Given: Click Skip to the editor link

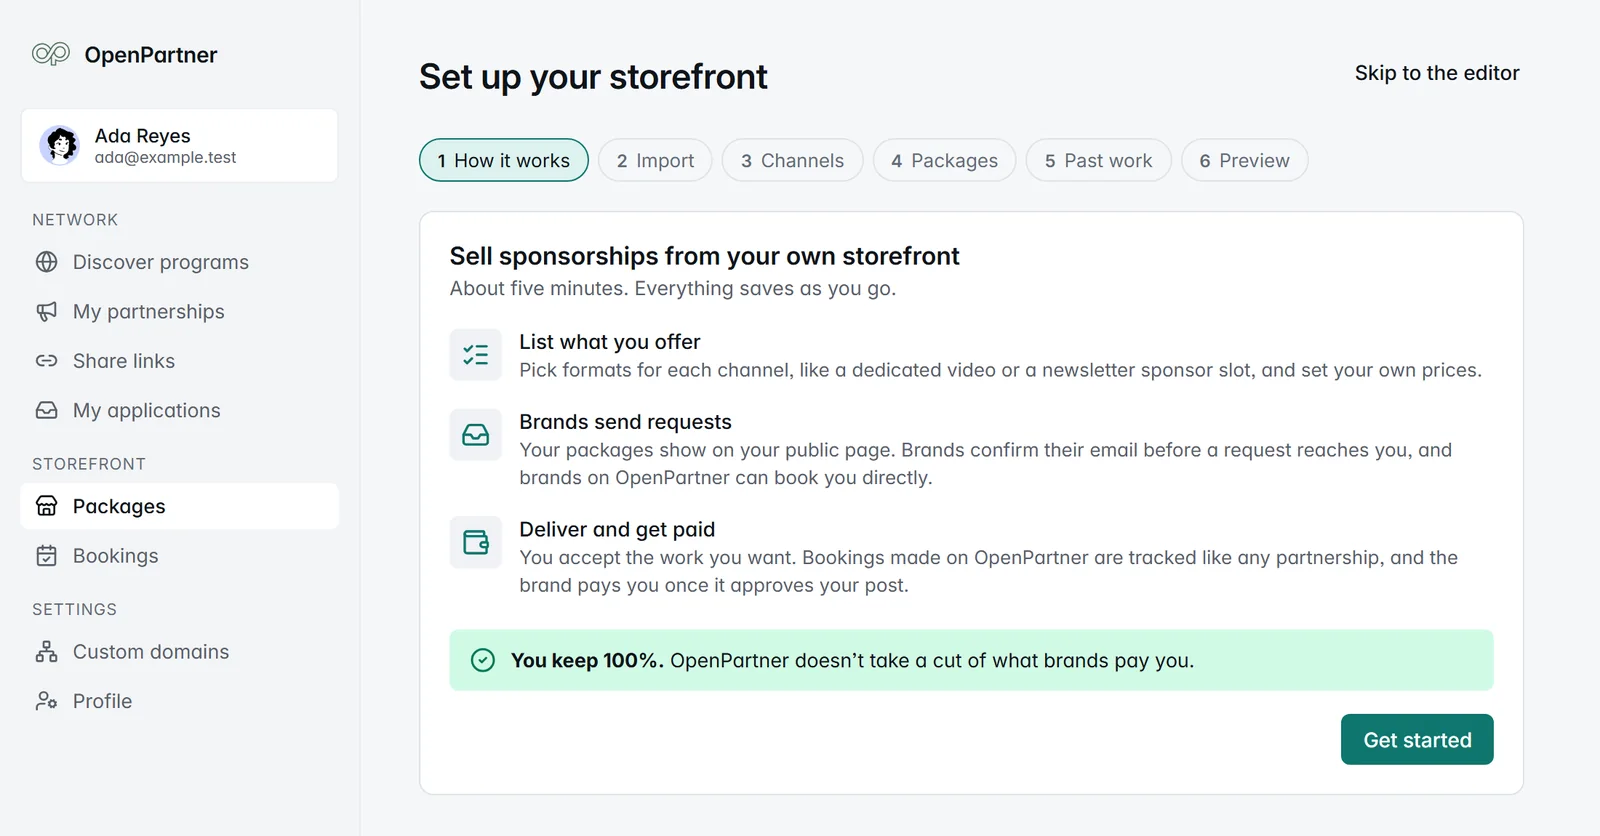Looking at the screenshot, I should (1437, 73).
